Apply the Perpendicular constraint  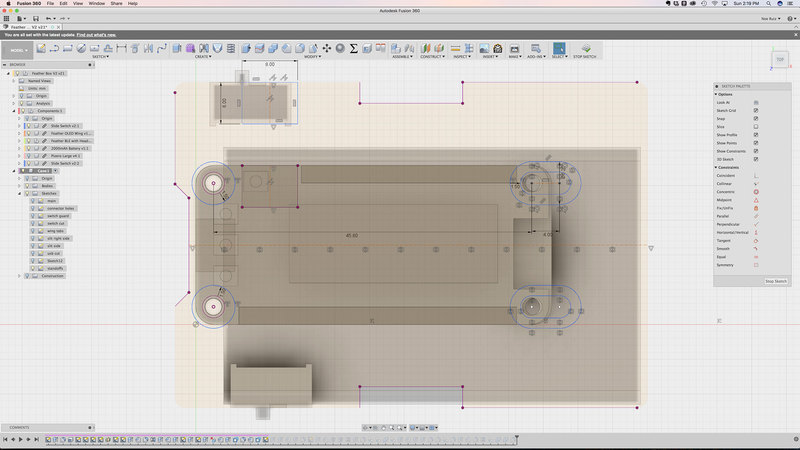(x=756, y=224)
